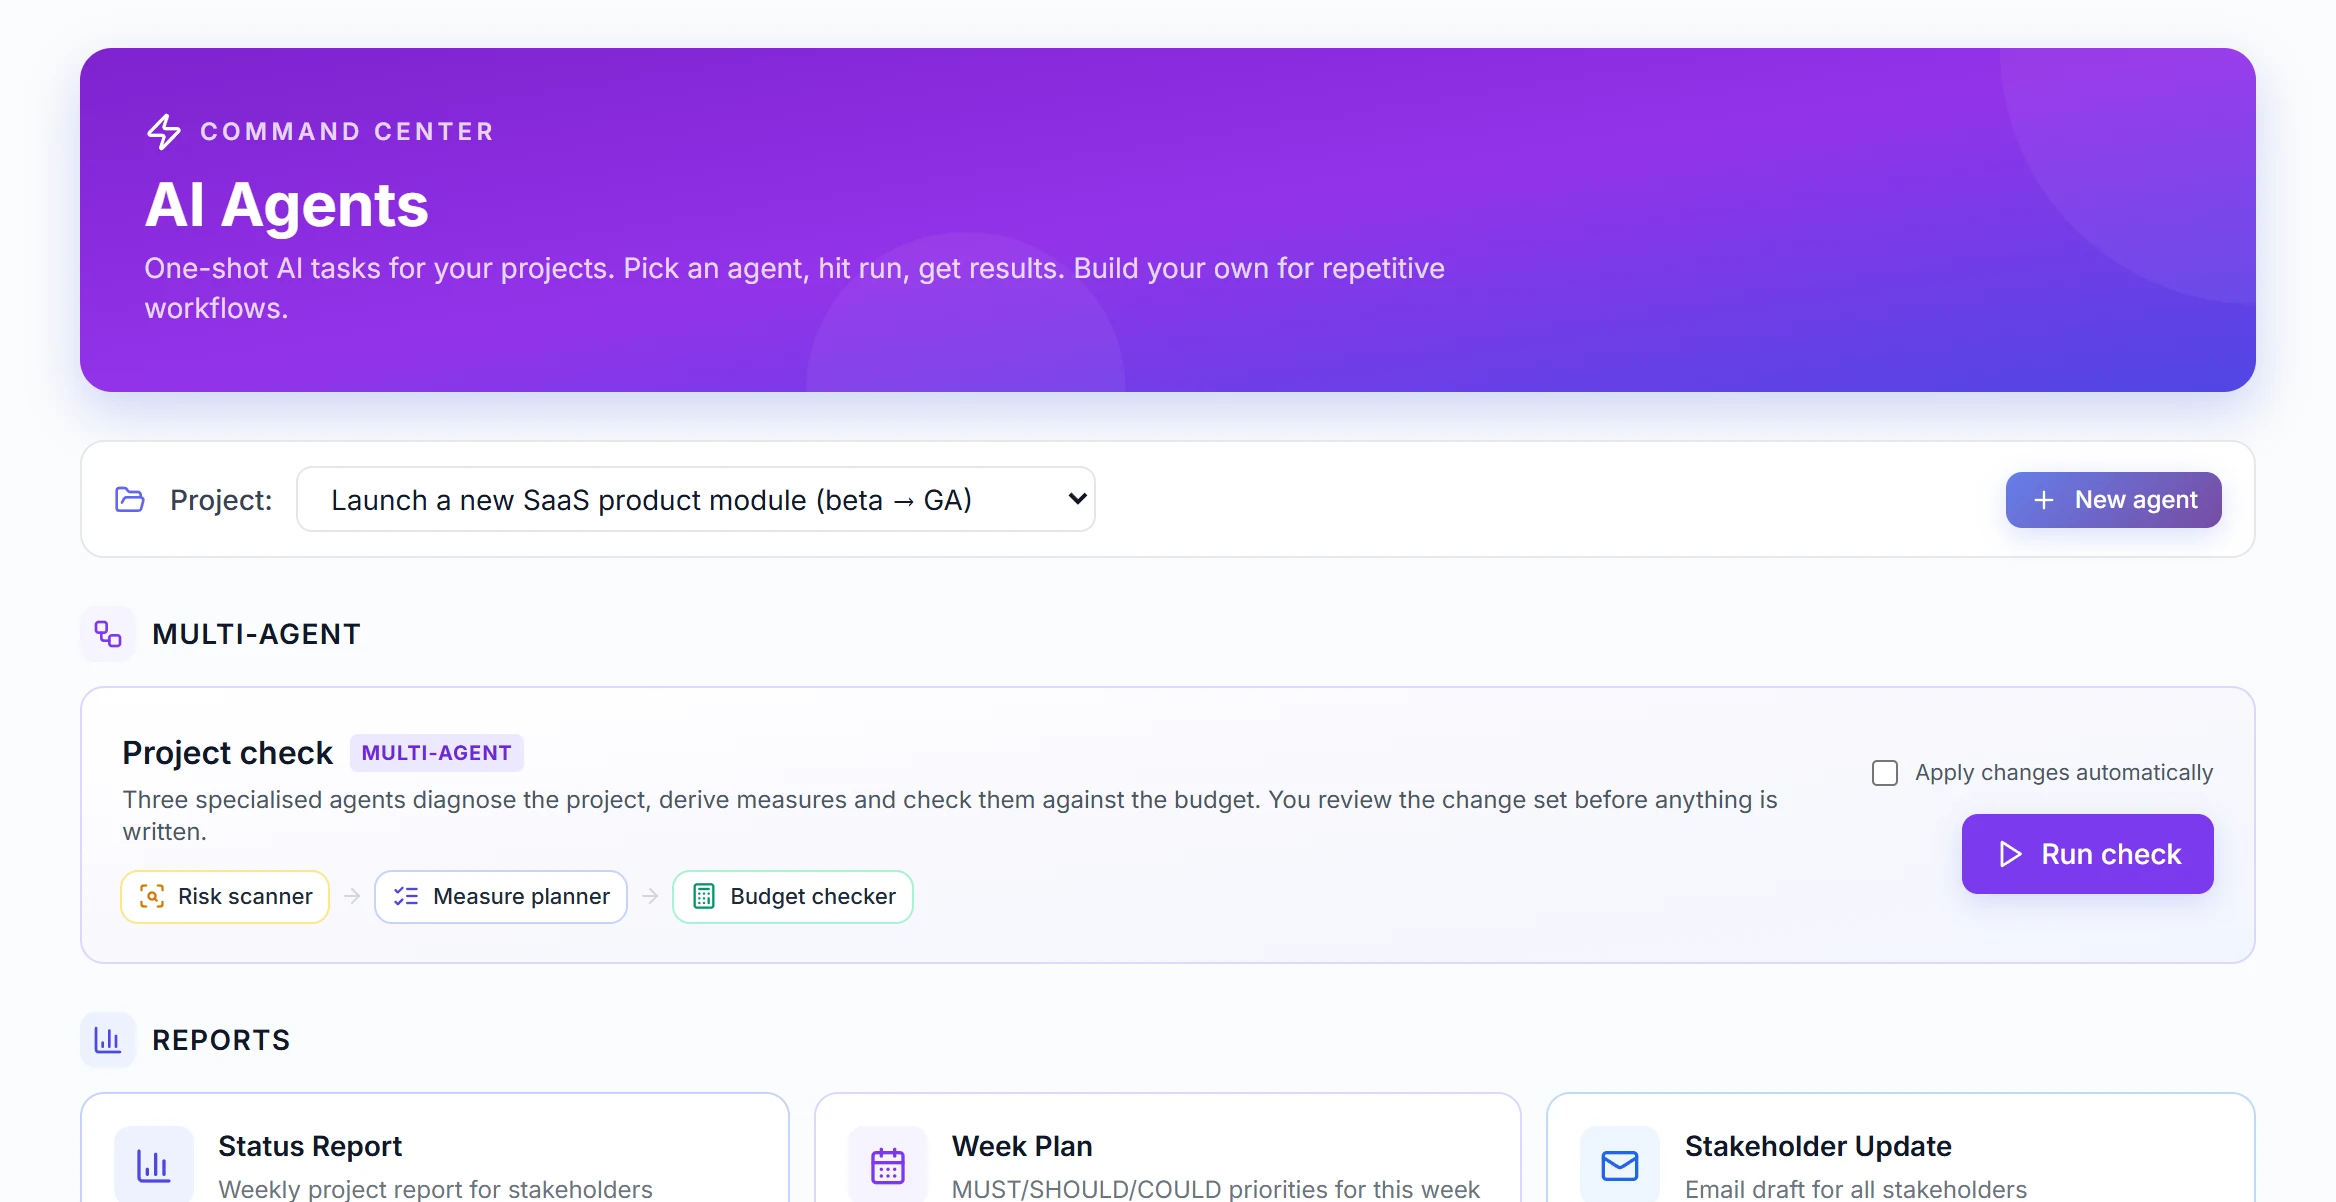
Task: Click the Stakeholder Update envelope icon
Action: click(x=1620, y=1165)
